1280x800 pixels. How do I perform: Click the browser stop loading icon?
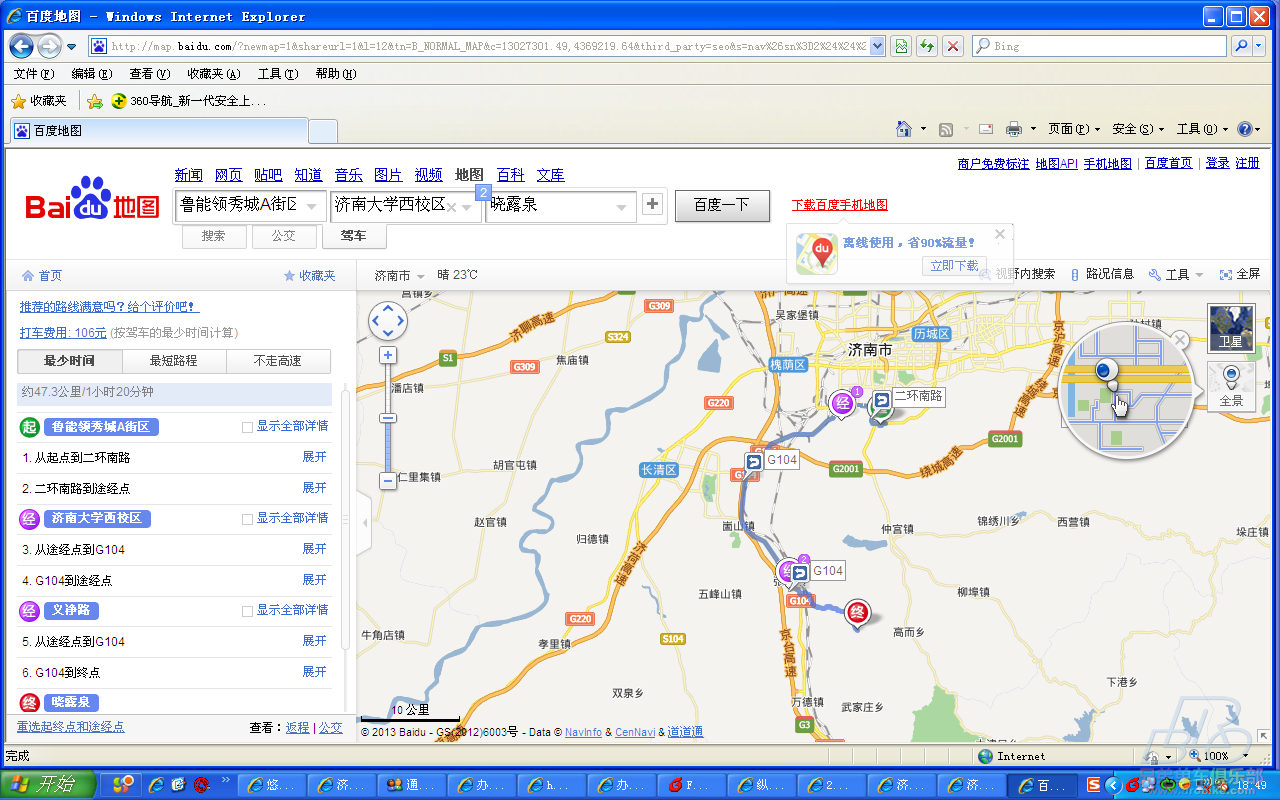point(953,46)
